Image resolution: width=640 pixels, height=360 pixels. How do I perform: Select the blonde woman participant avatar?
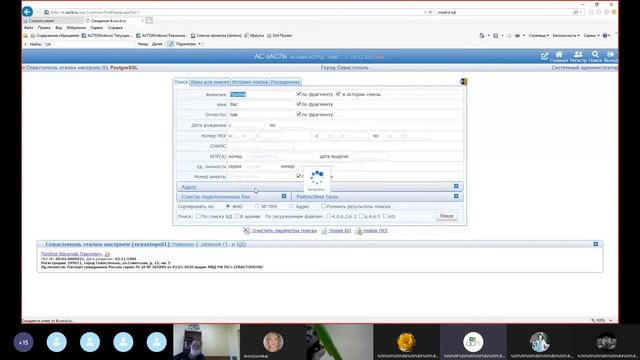pyautogui.click(x=273, y=342)
